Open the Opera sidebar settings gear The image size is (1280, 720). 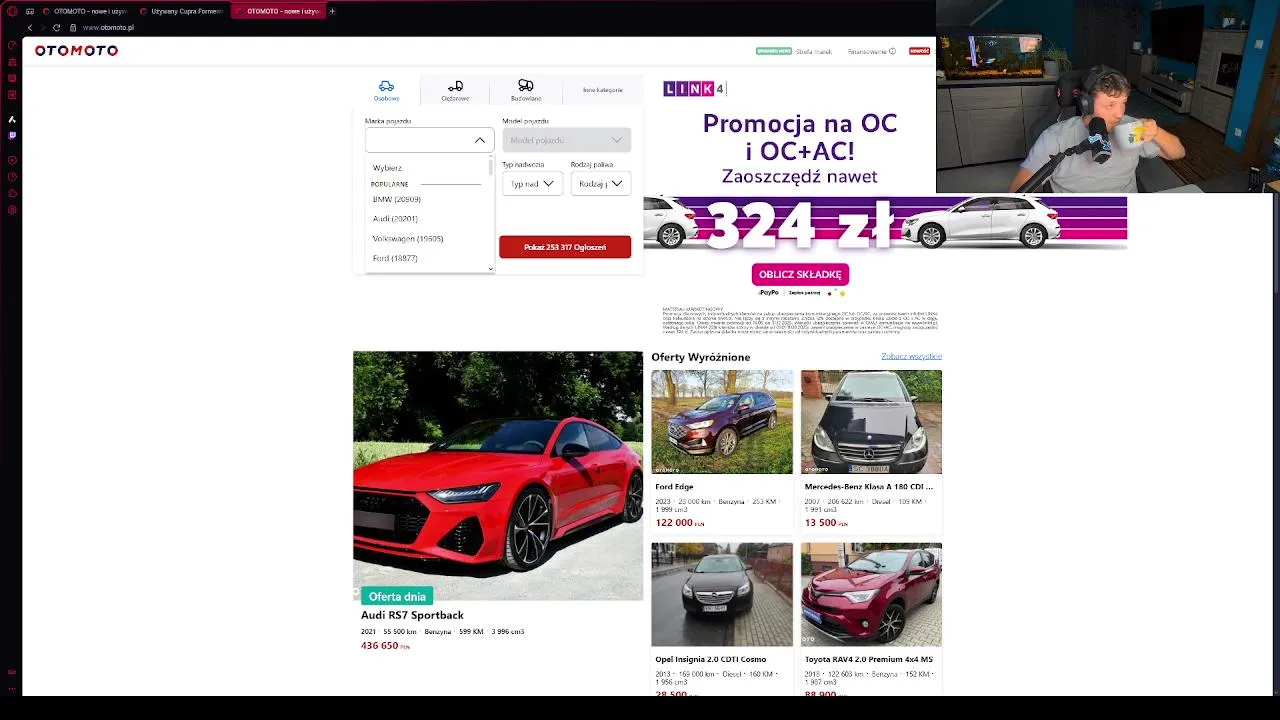pyautogui.click(x=12, y=210)
